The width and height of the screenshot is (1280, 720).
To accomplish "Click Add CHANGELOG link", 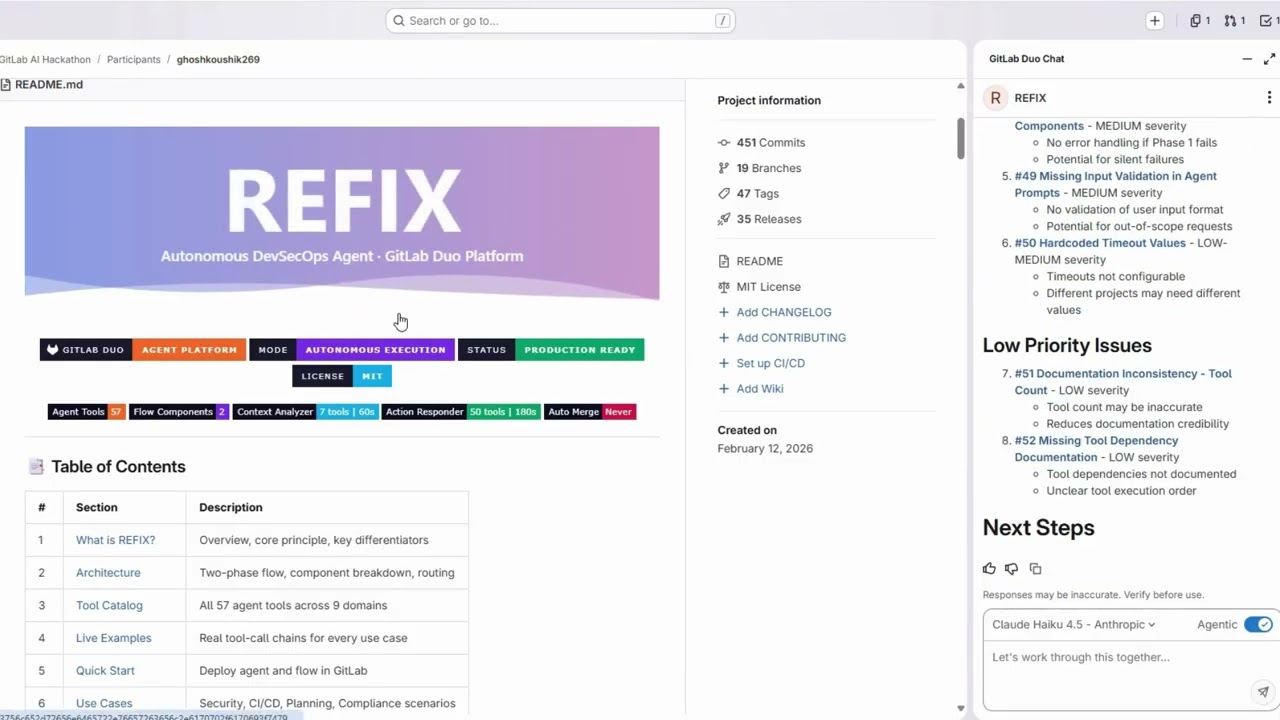I will coord(784,312).
